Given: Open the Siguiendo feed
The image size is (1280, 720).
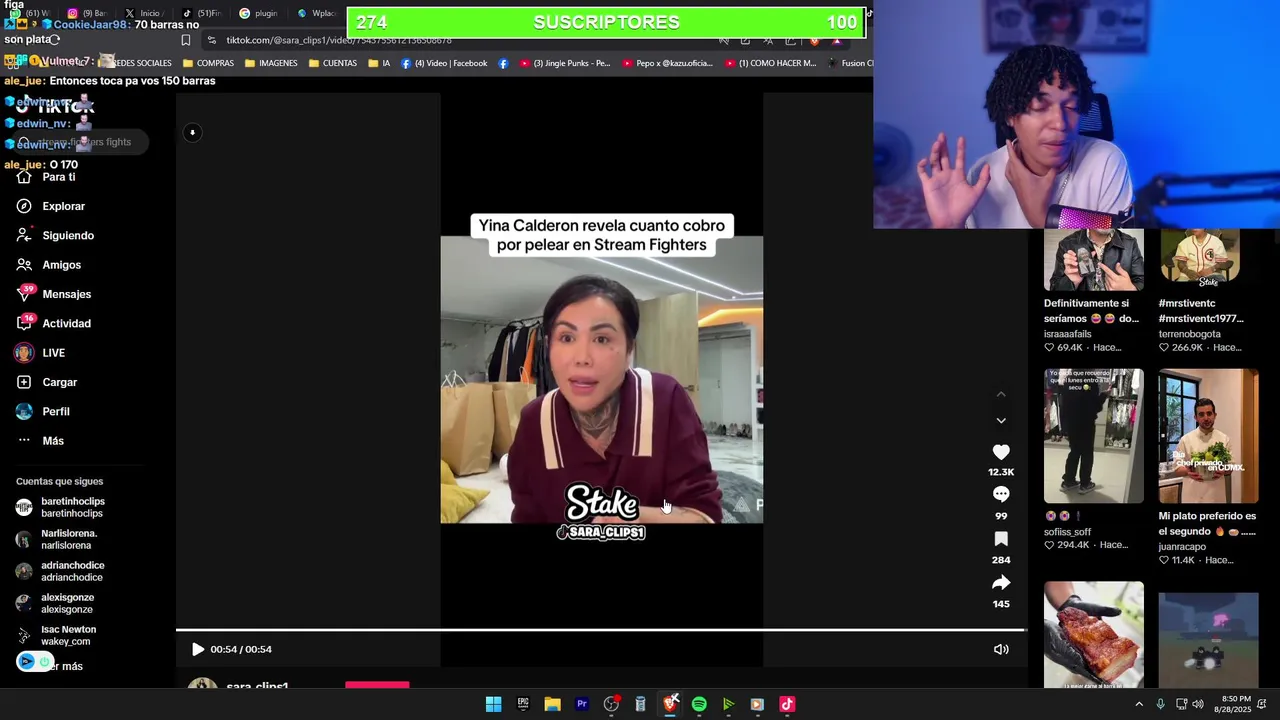Looking at the screenshot, I should click(x=55, y=235).
